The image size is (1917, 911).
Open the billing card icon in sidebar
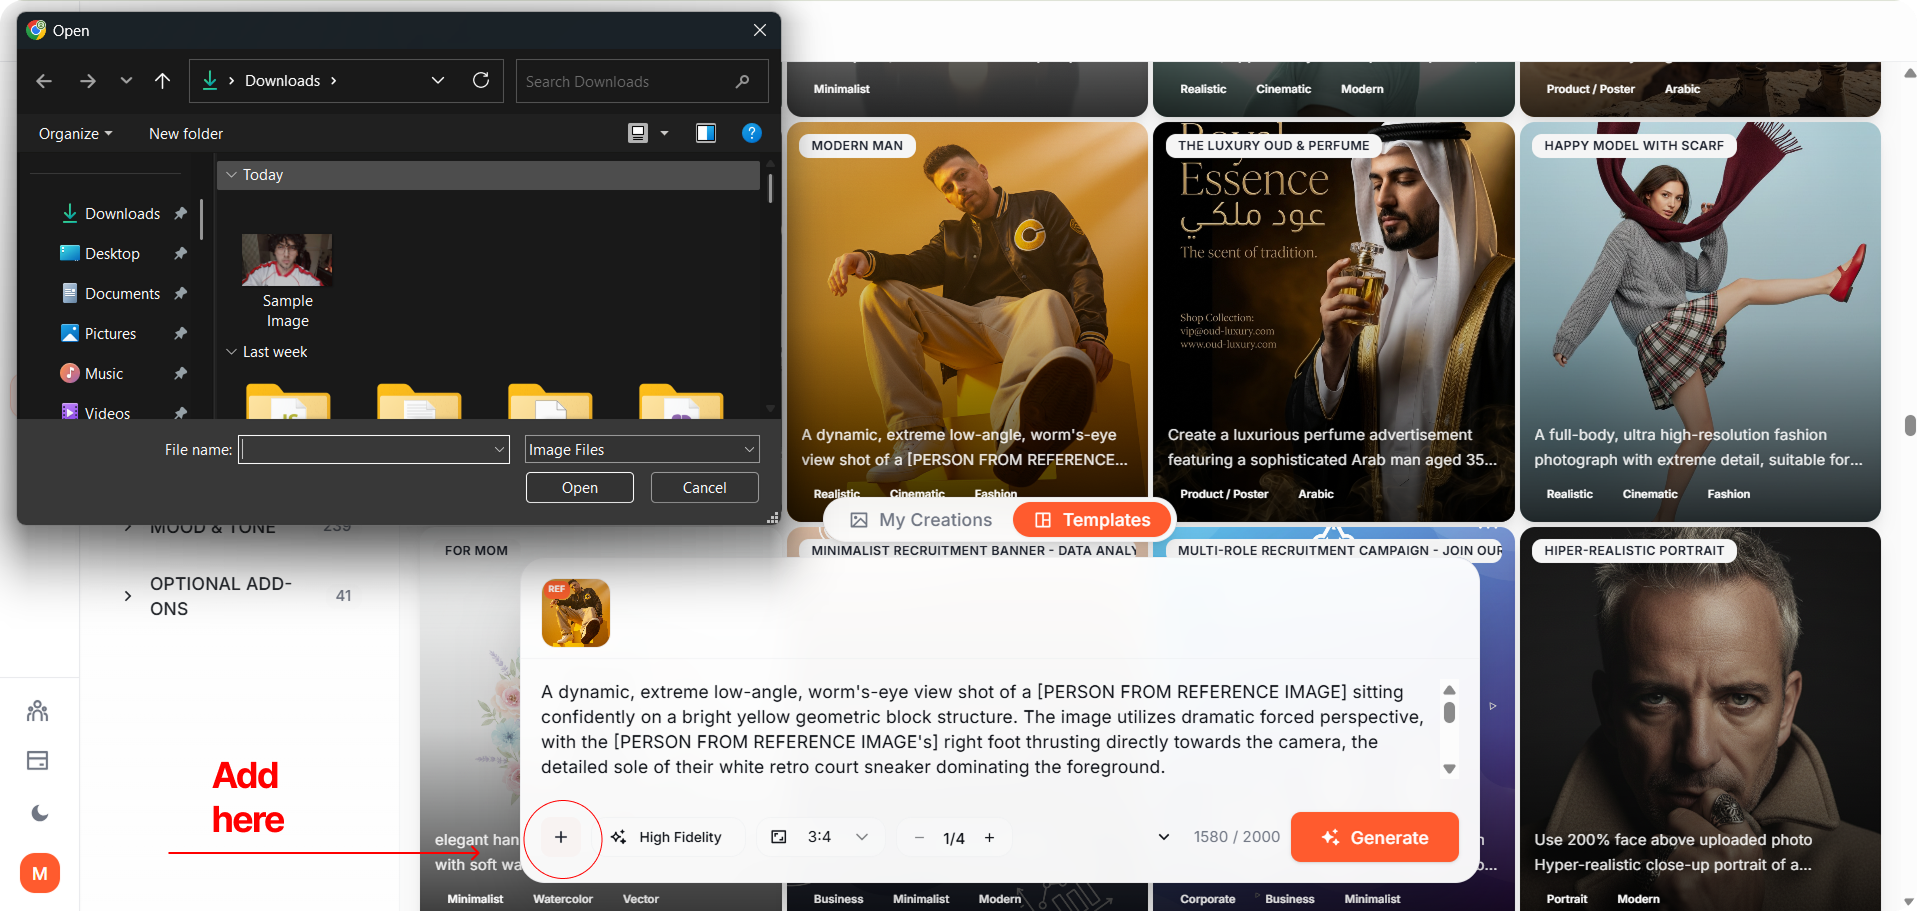click(x=38, y=761)
